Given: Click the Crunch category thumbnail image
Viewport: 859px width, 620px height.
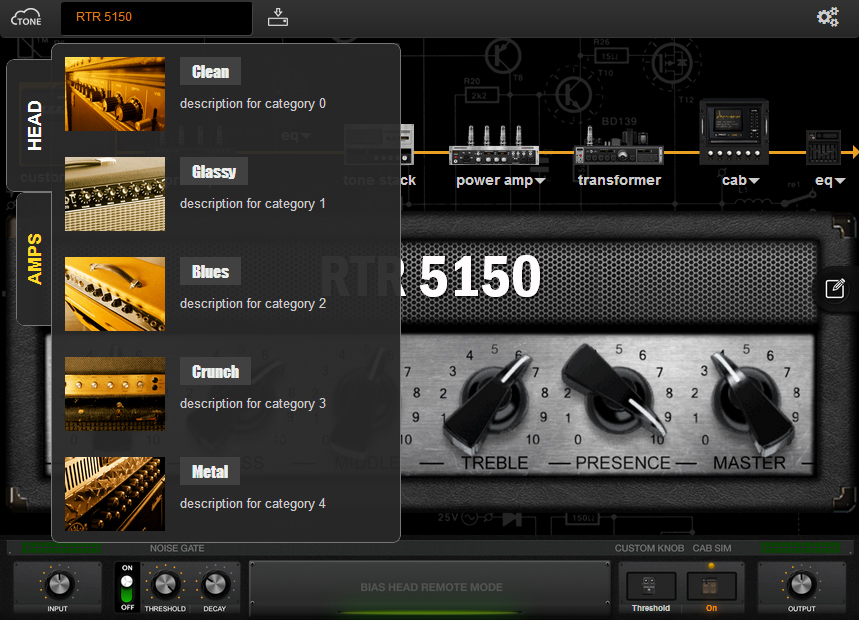Looking at the screenshot, I should (x=115, y=394).
